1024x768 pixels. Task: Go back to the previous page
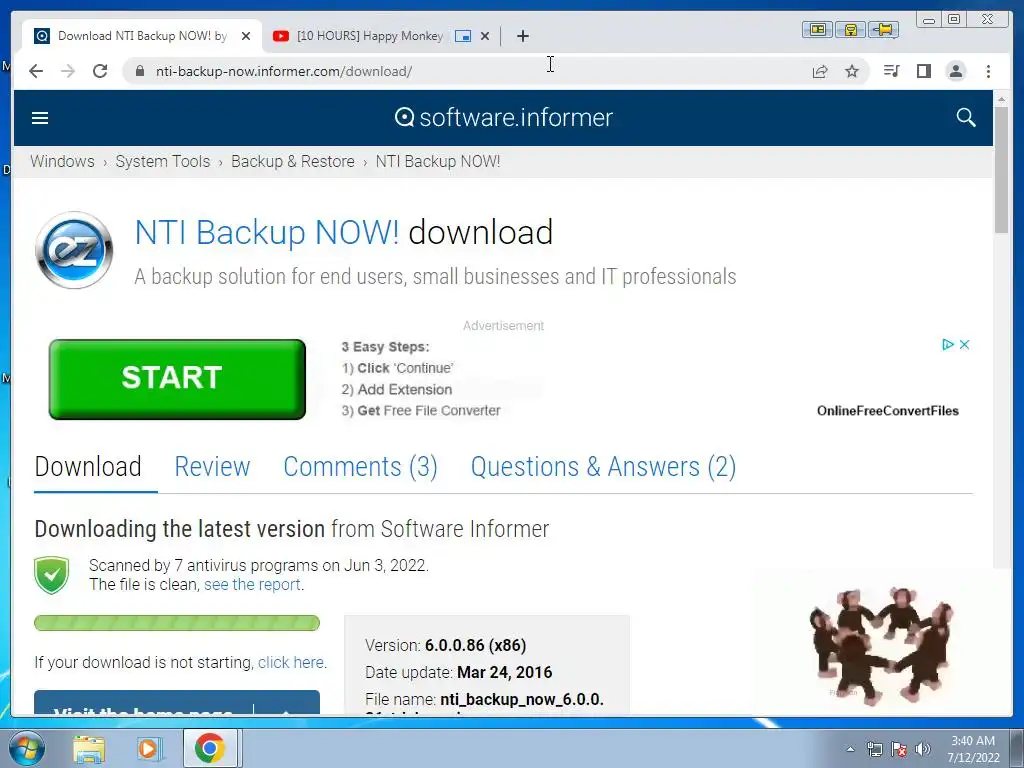36,71
